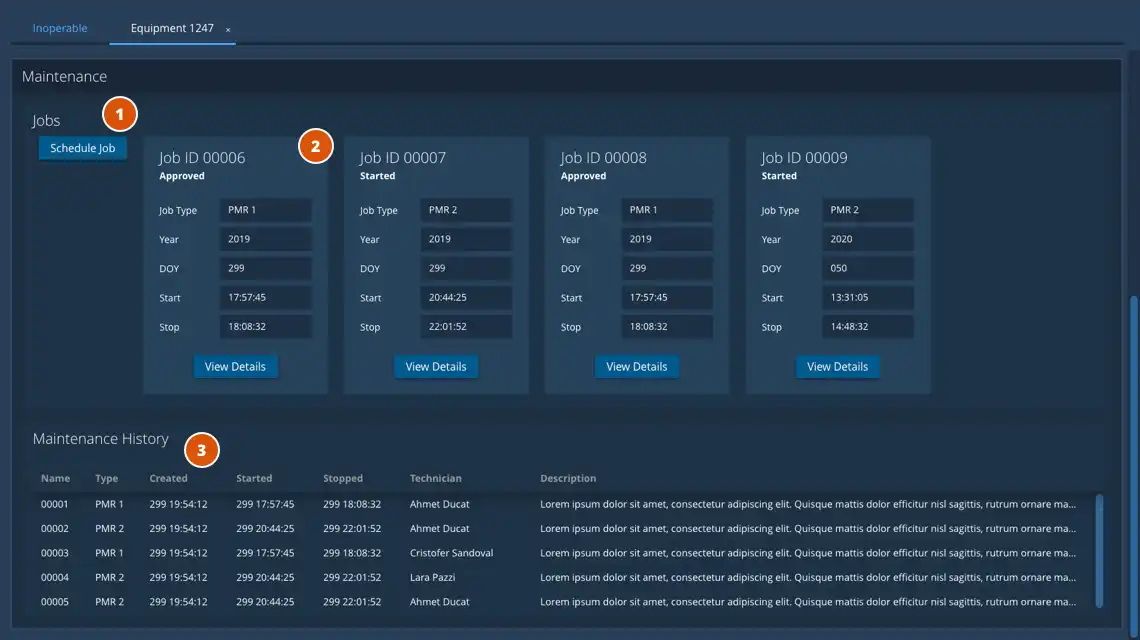View details of Job ID 00009

point(837,366)
